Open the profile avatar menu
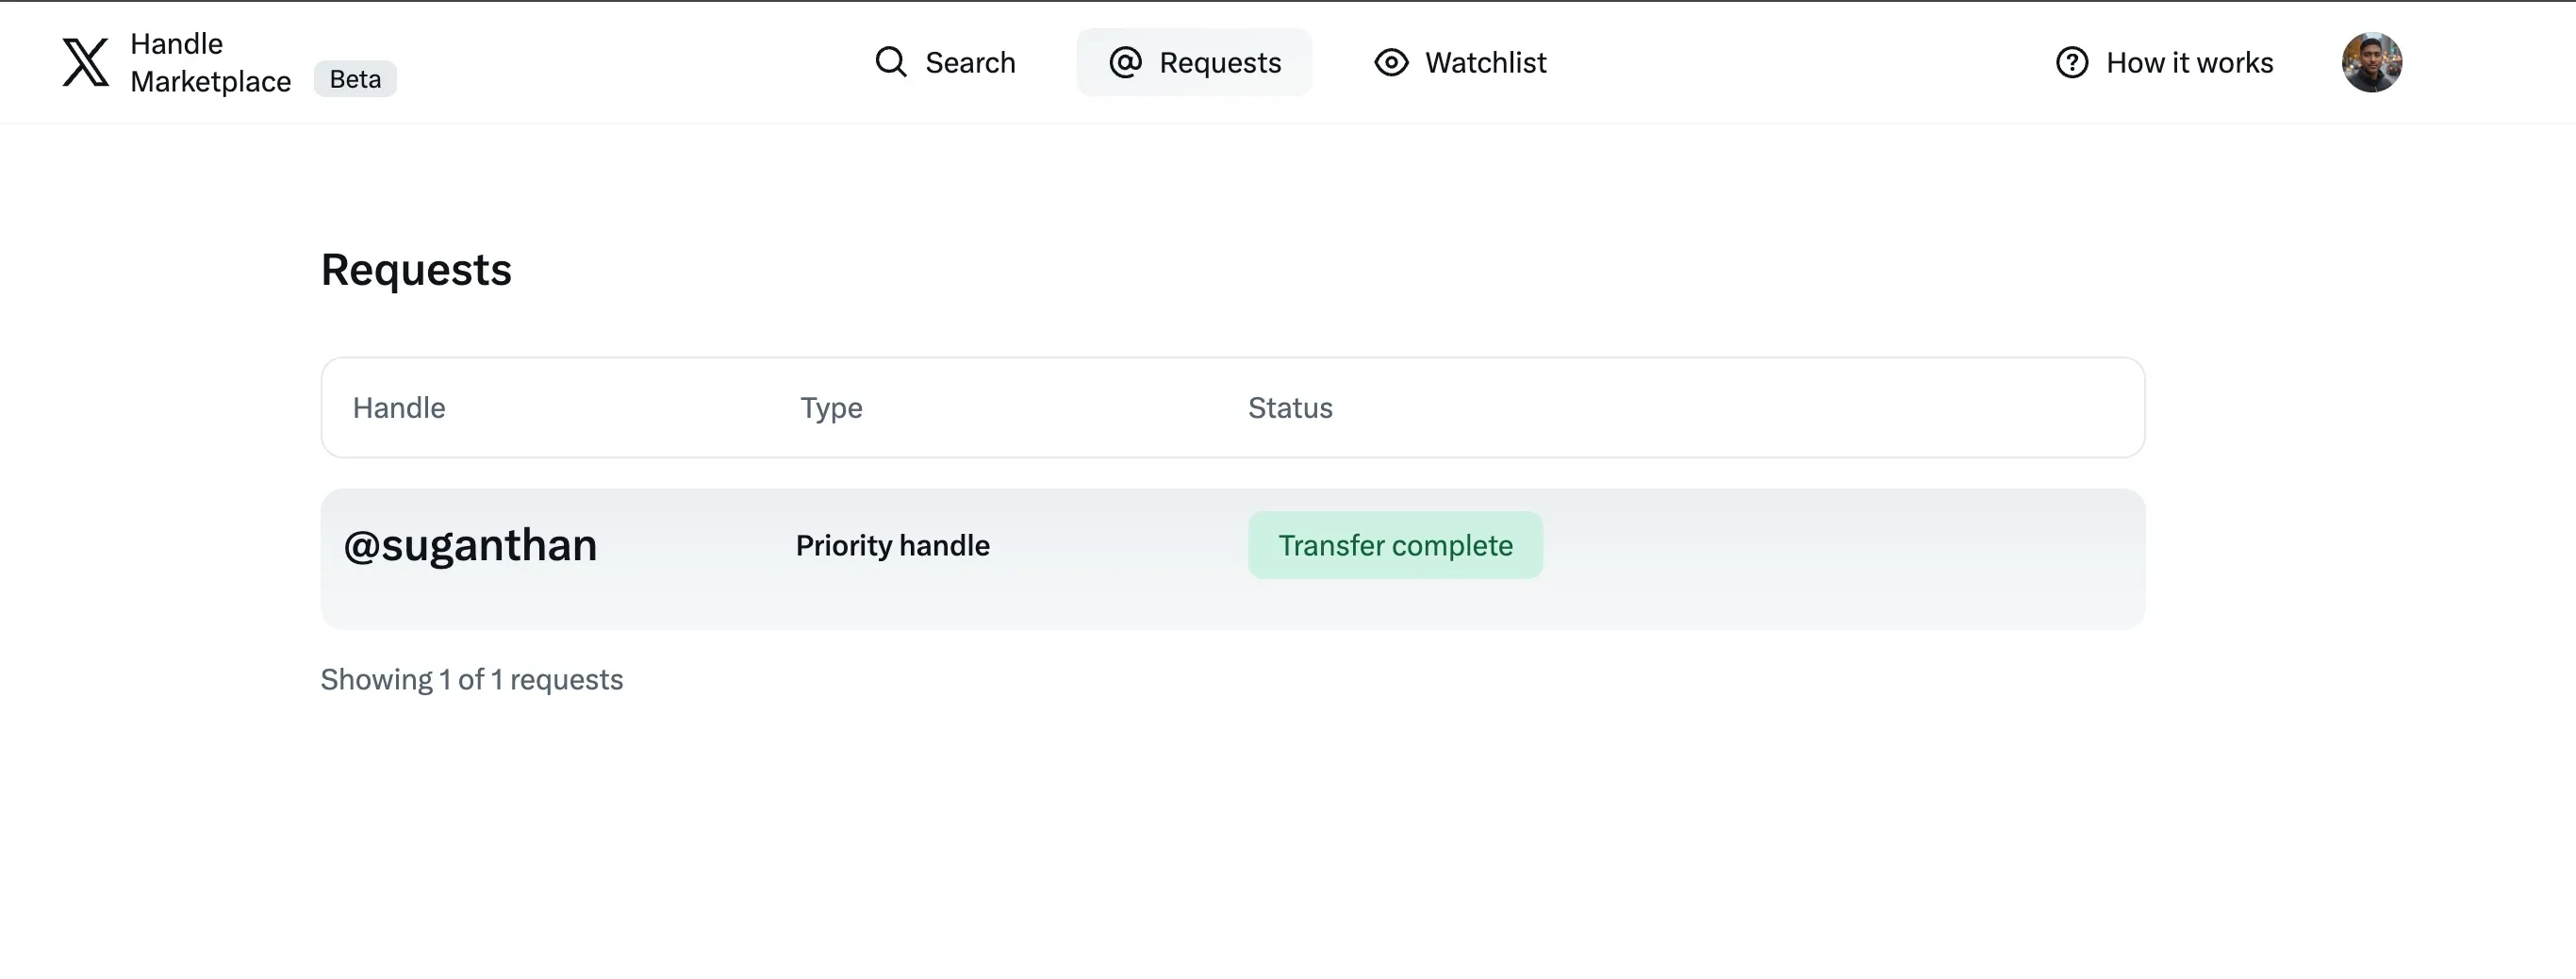The width and height of the screenshot is (2576, 979). 2371,62
